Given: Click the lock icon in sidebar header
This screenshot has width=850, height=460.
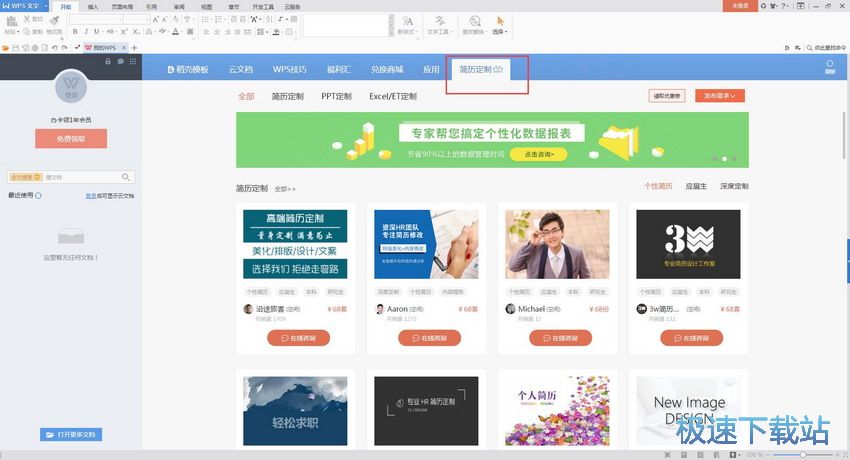Looking at the screenshot, I should (x=108, y=61).
